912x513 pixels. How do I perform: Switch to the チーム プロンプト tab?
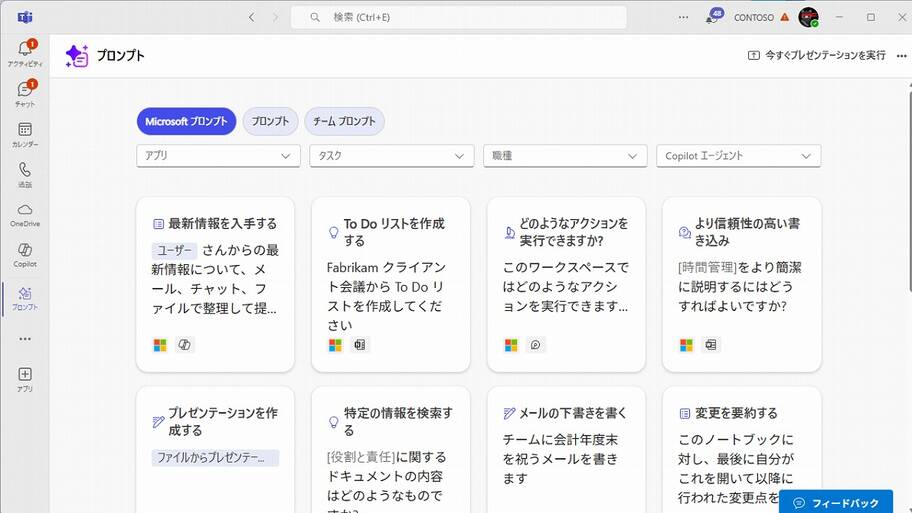(344, 122)
